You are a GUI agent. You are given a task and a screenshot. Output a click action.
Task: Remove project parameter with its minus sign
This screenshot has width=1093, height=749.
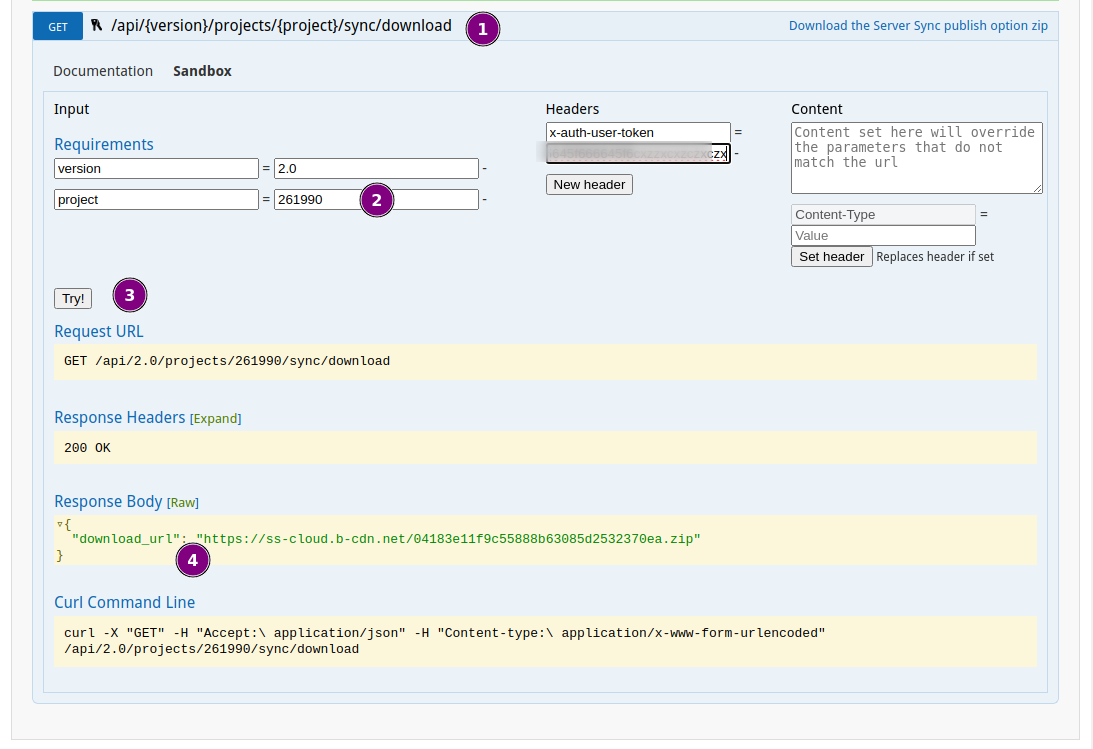click(484, 199)
